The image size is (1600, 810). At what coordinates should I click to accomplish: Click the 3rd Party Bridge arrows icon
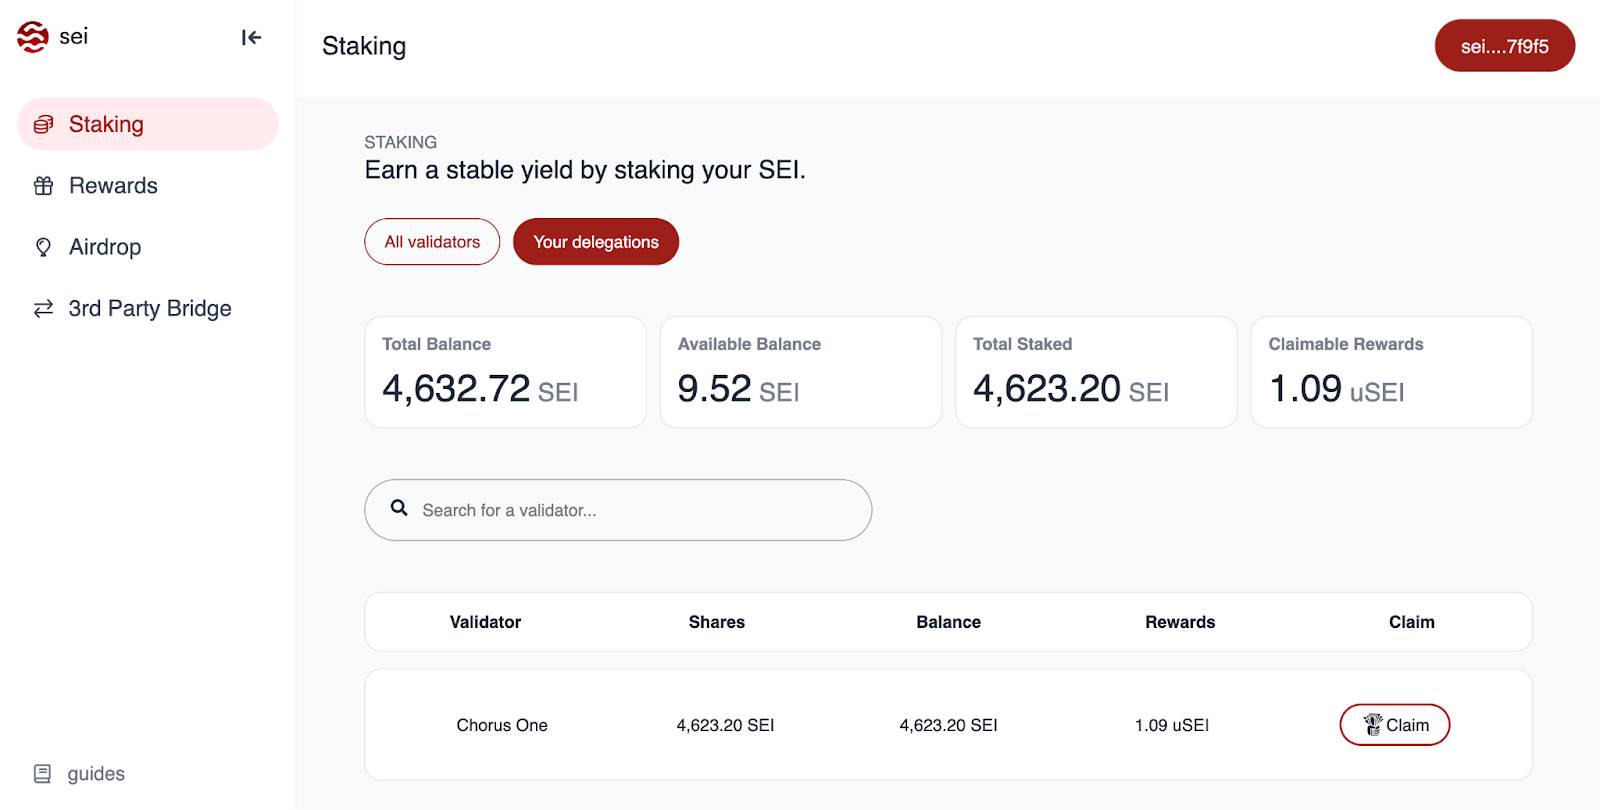(x=43, y=309)
